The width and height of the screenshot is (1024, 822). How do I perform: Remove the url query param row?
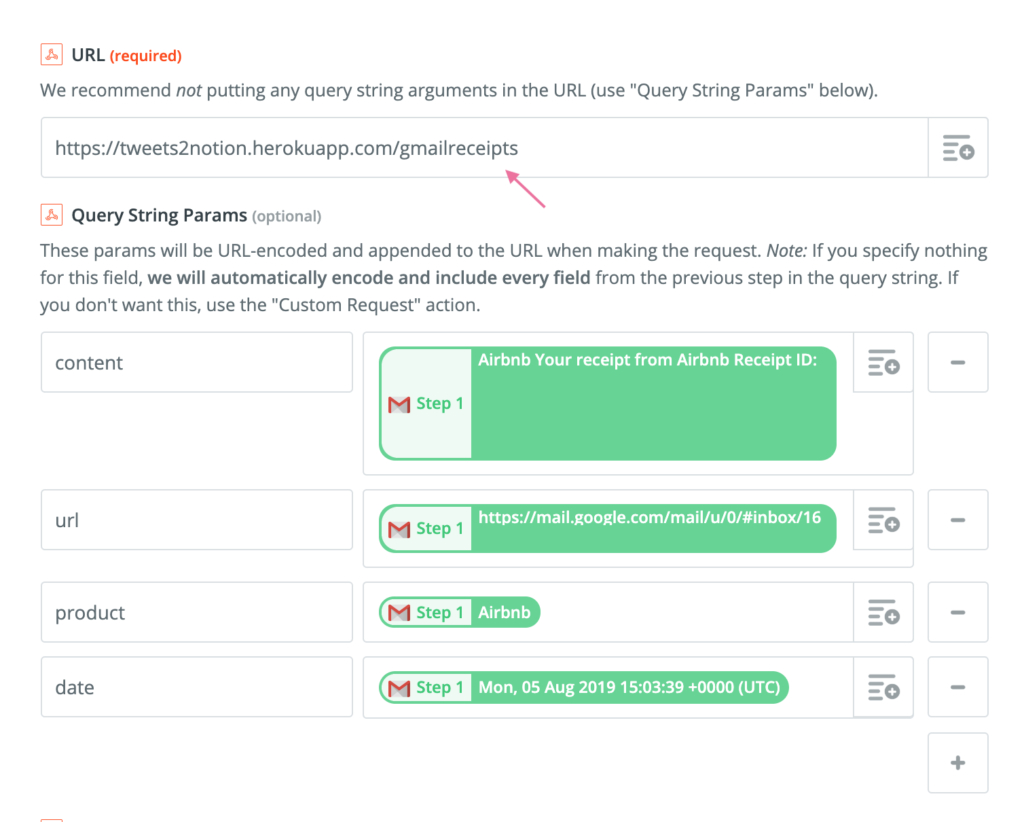coord(957,520)
